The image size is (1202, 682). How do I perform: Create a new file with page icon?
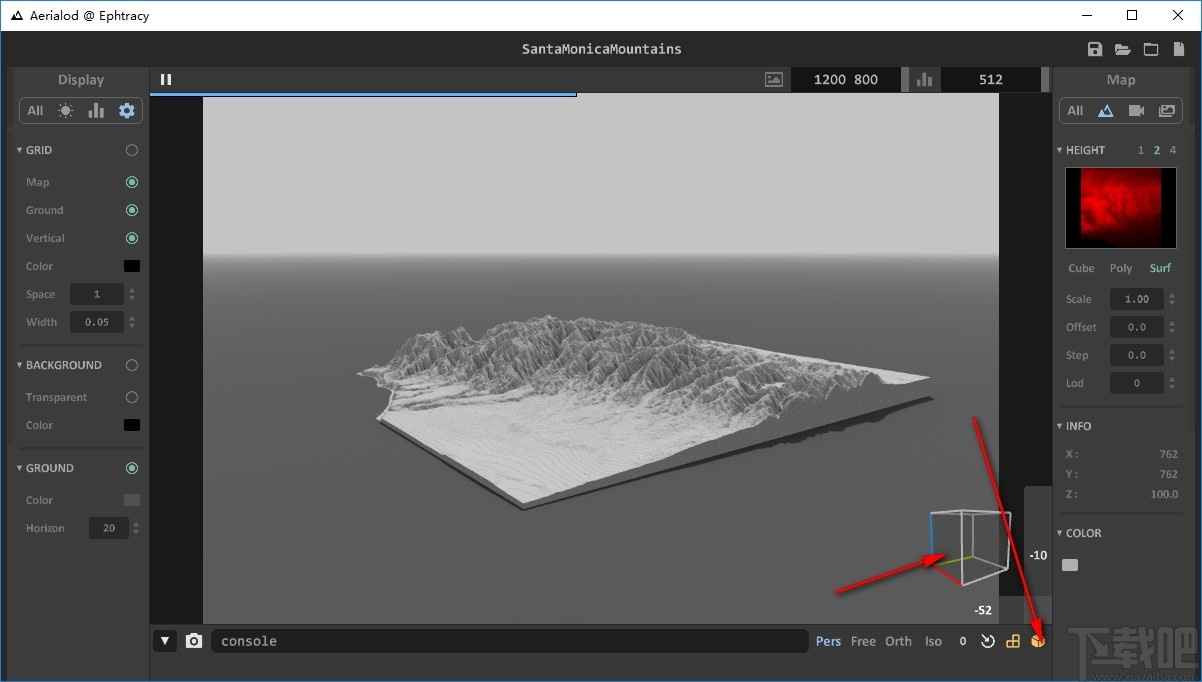1179,49
